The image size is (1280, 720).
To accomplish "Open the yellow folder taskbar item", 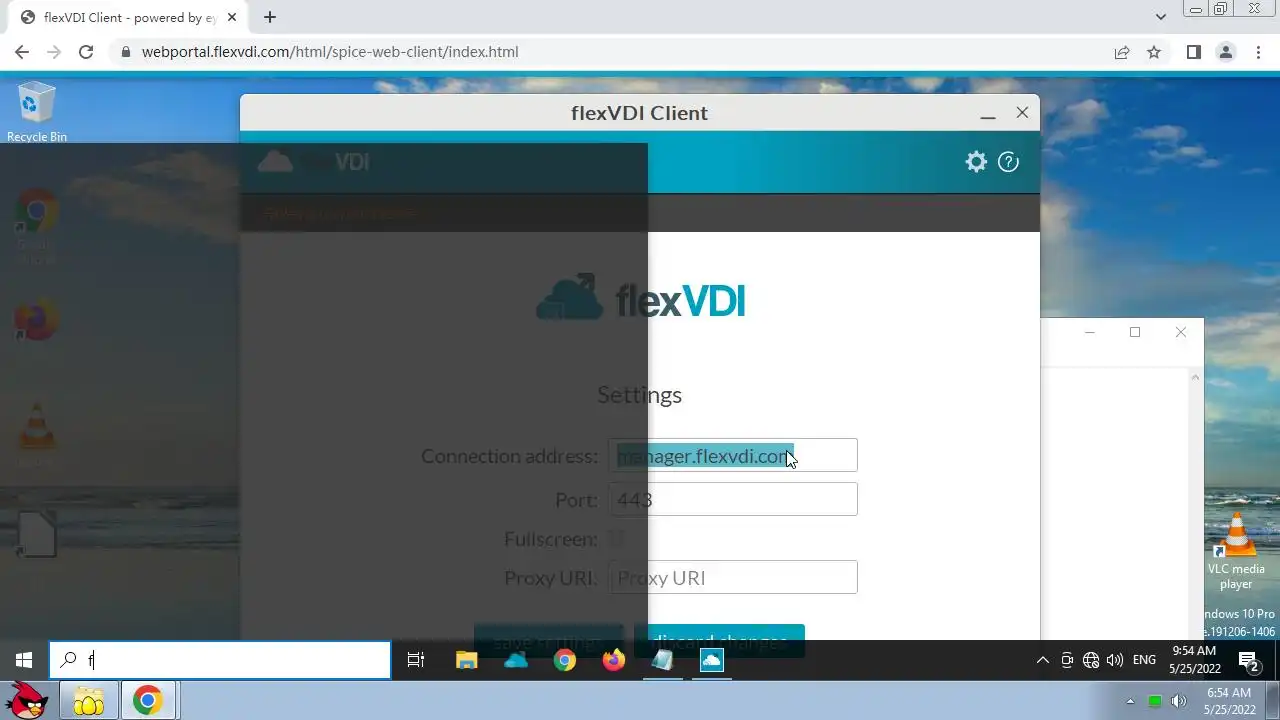I will 89,701.
